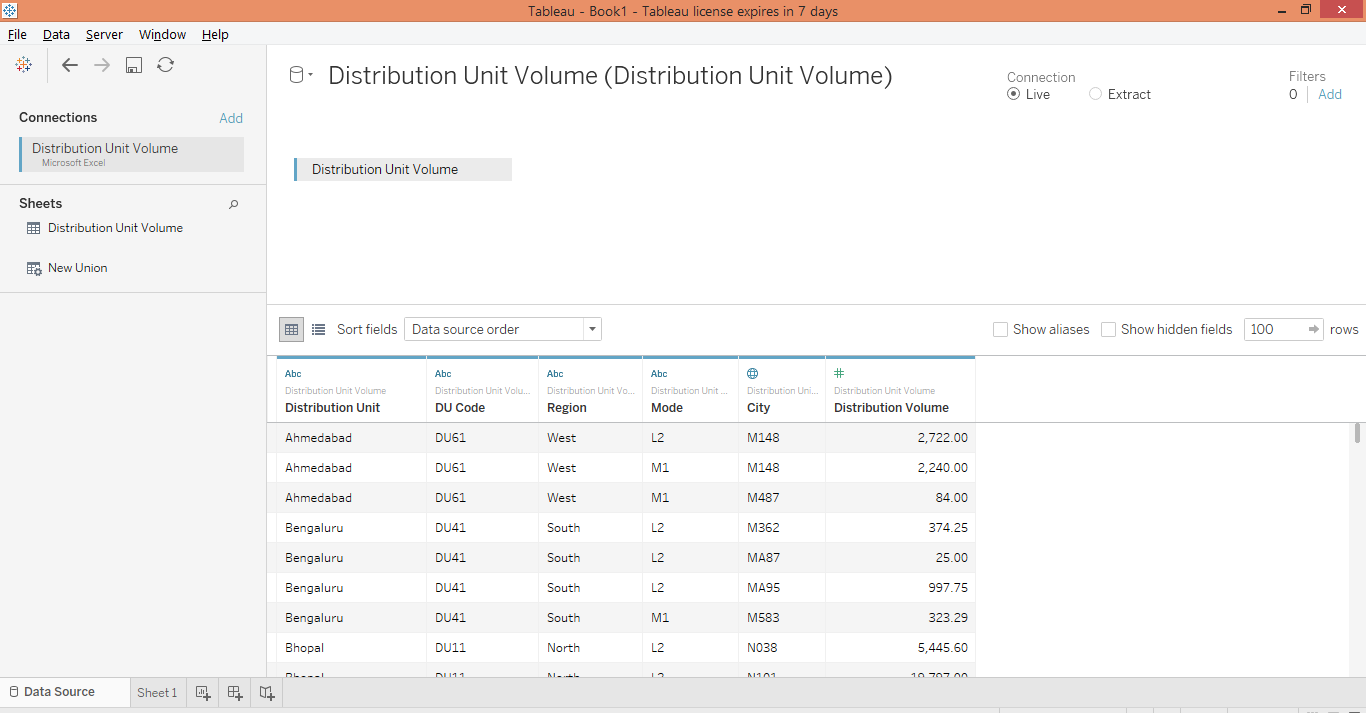Click the search icon next to Sheets
The width and height of the screenshot is (1366, 713).
(x=234, y=204)
